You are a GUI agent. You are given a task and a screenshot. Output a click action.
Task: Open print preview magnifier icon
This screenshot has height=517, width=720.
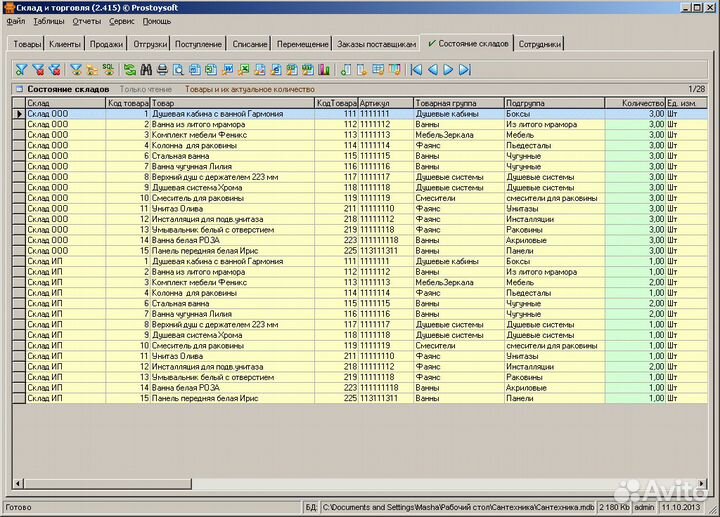[178, 70]
